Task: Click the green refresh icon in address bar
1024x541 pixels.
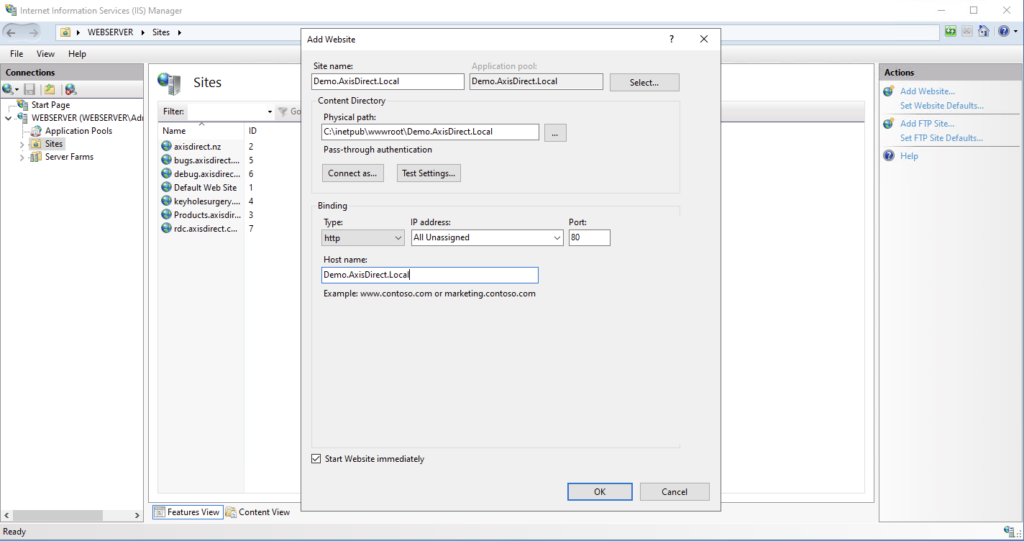Action: [950, 31]
